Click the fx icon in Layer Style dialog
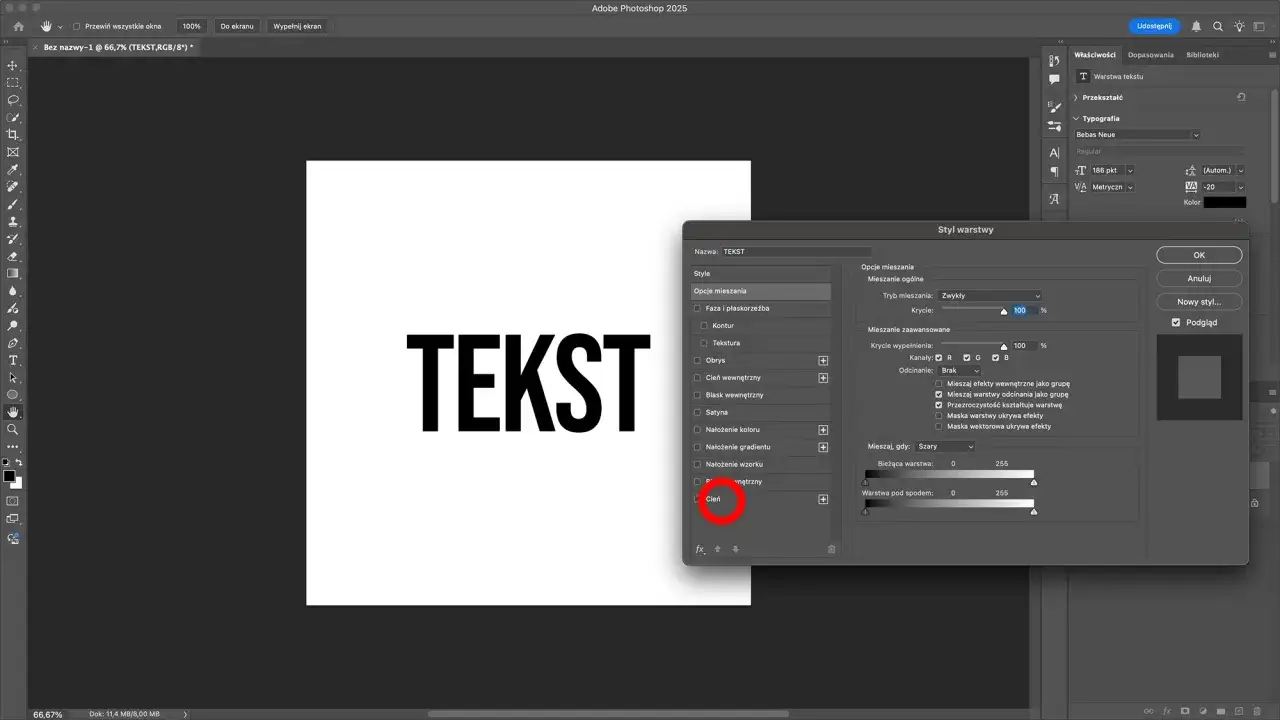Screen dimensions: 1280x720 pos(699,548)
